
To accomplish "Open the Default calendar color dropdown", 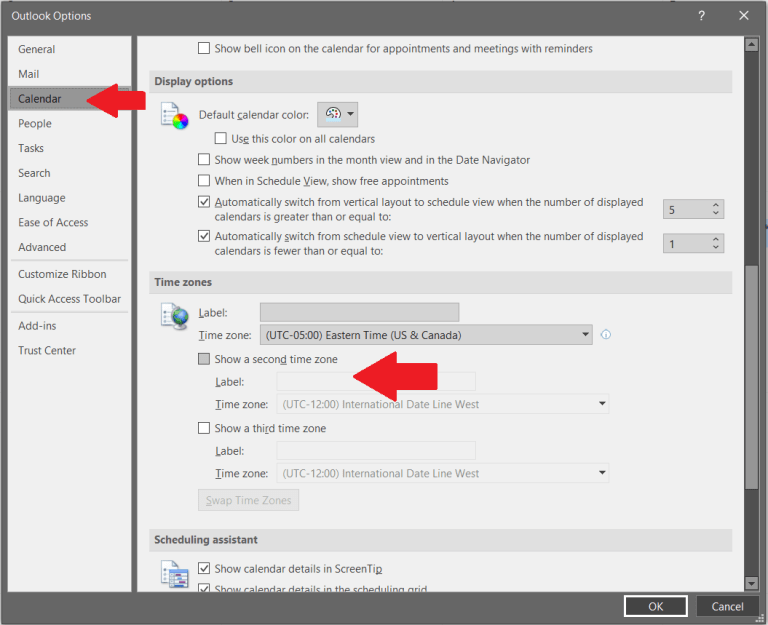I will [337, 115].
